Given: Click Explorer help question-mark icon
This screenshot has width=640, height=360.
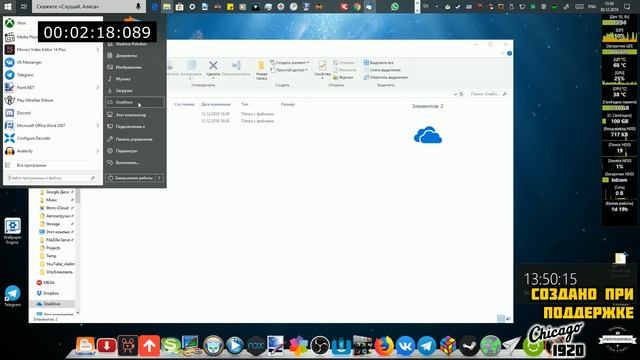Looking at the screenshot, I should (x=509, y=53).
